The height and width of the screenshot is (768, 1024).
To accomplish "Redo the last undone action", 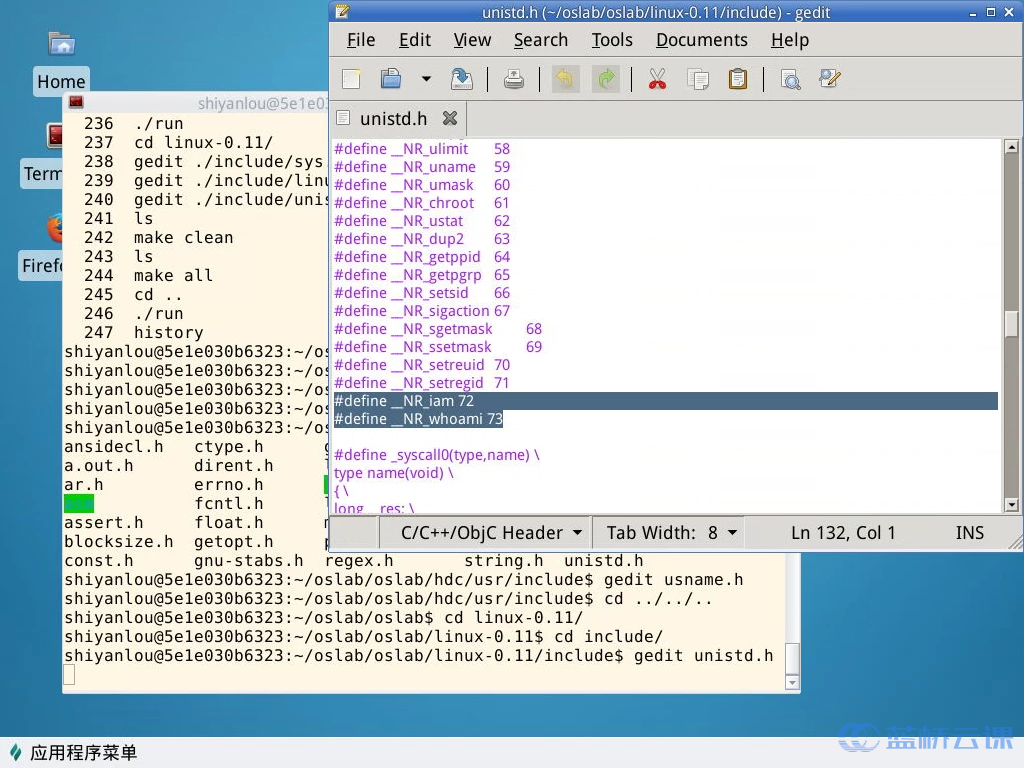I will [606, 79].
